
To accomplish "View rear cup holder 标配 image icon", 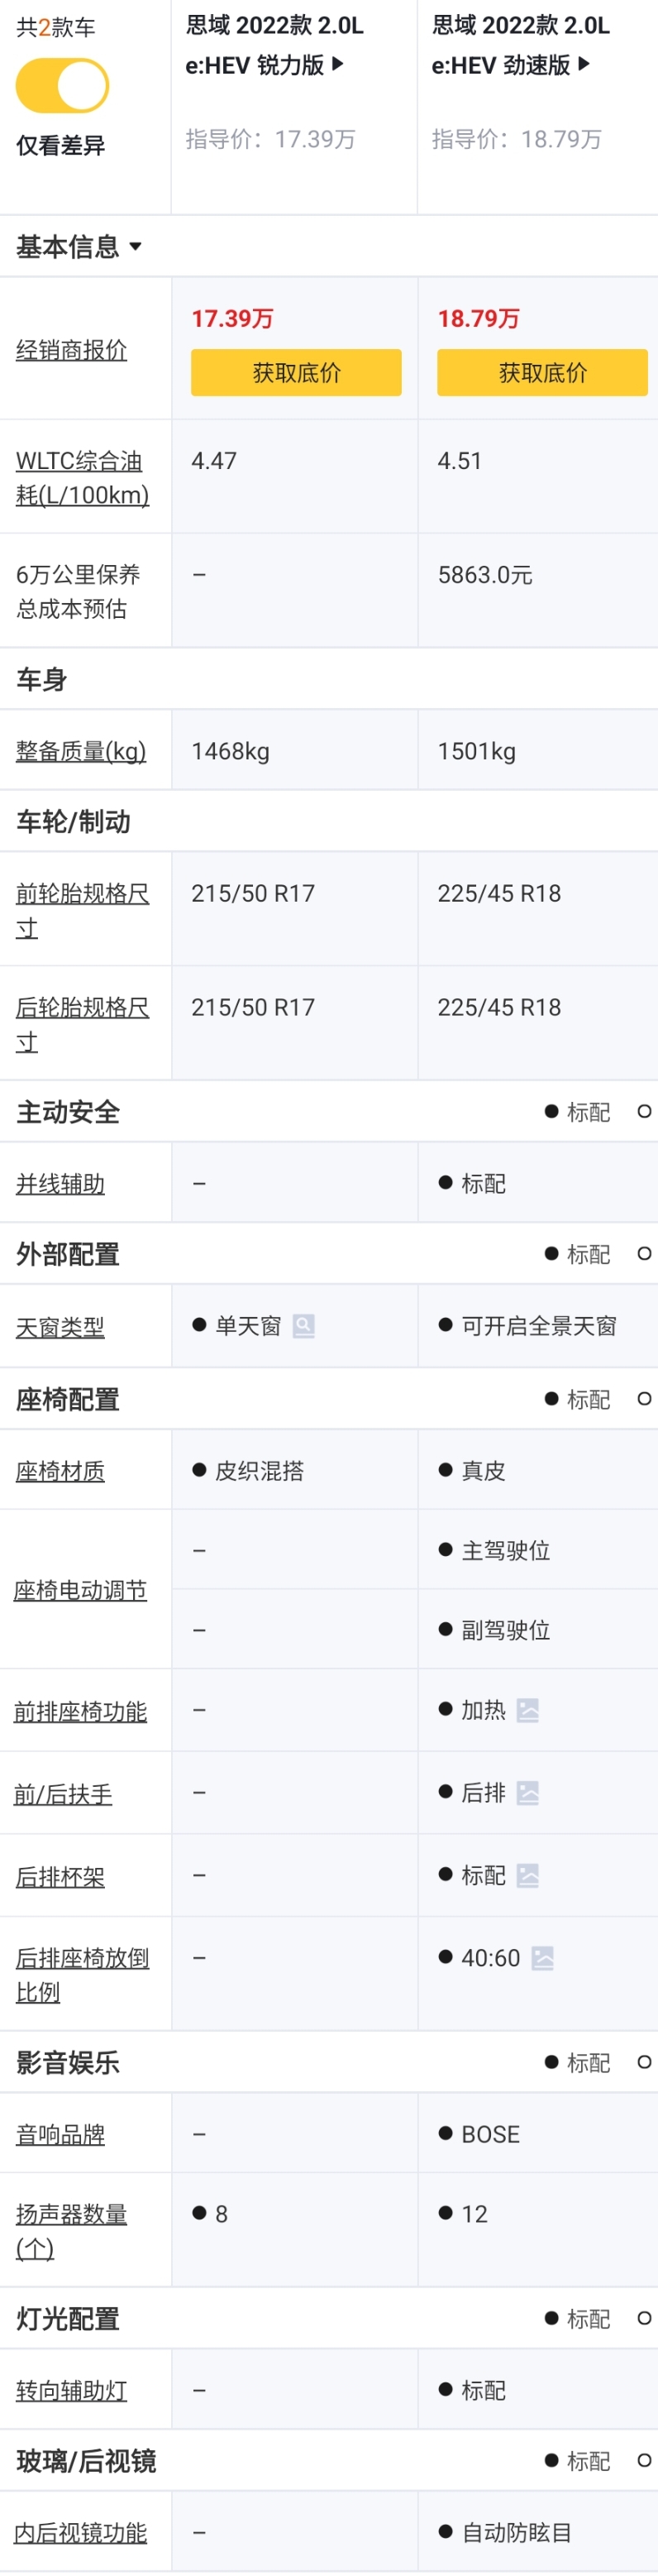I will tap(528, 1875).
